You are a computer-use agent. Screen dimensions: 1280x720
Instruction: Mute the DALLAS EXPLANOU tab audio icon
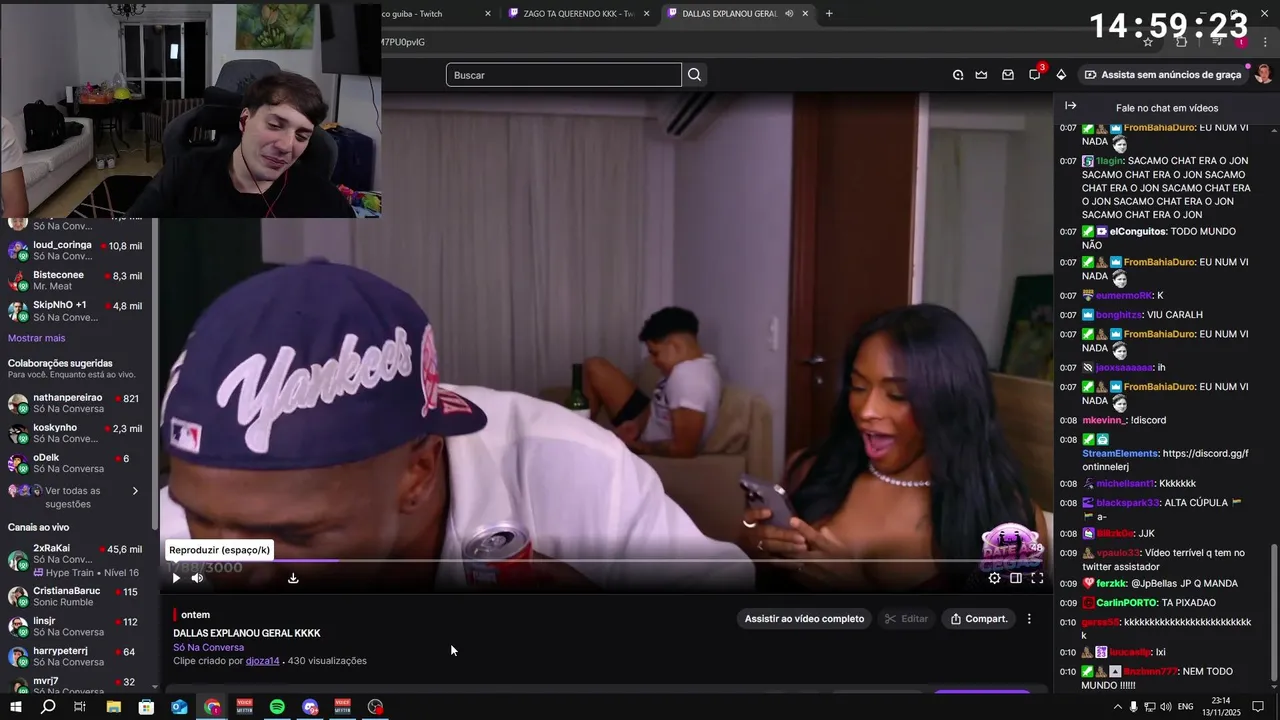789,14
